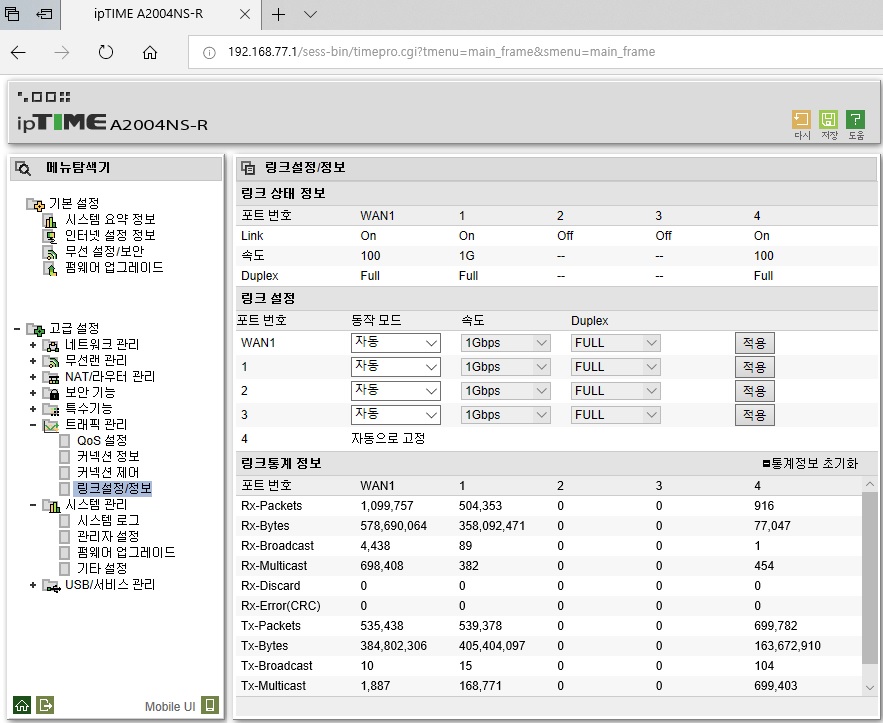Expand the NAT/라우터 관리 tree node
Viewport: 883px width, 723px height.
(33, 377)
